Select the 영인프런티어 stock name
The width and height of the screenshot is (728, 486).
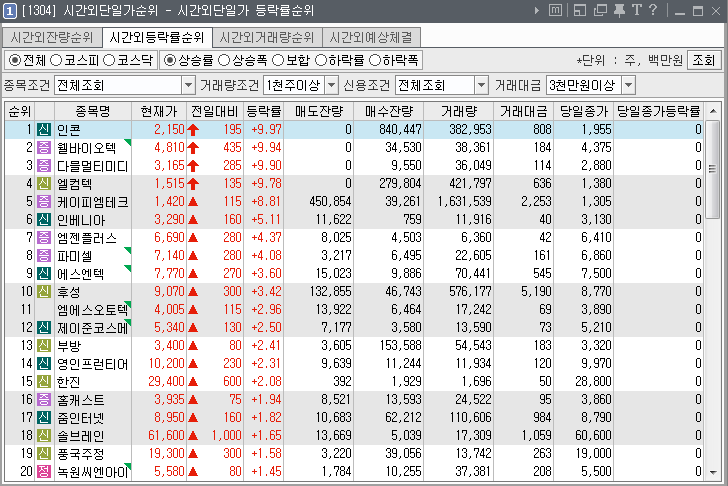coord(92,364)
